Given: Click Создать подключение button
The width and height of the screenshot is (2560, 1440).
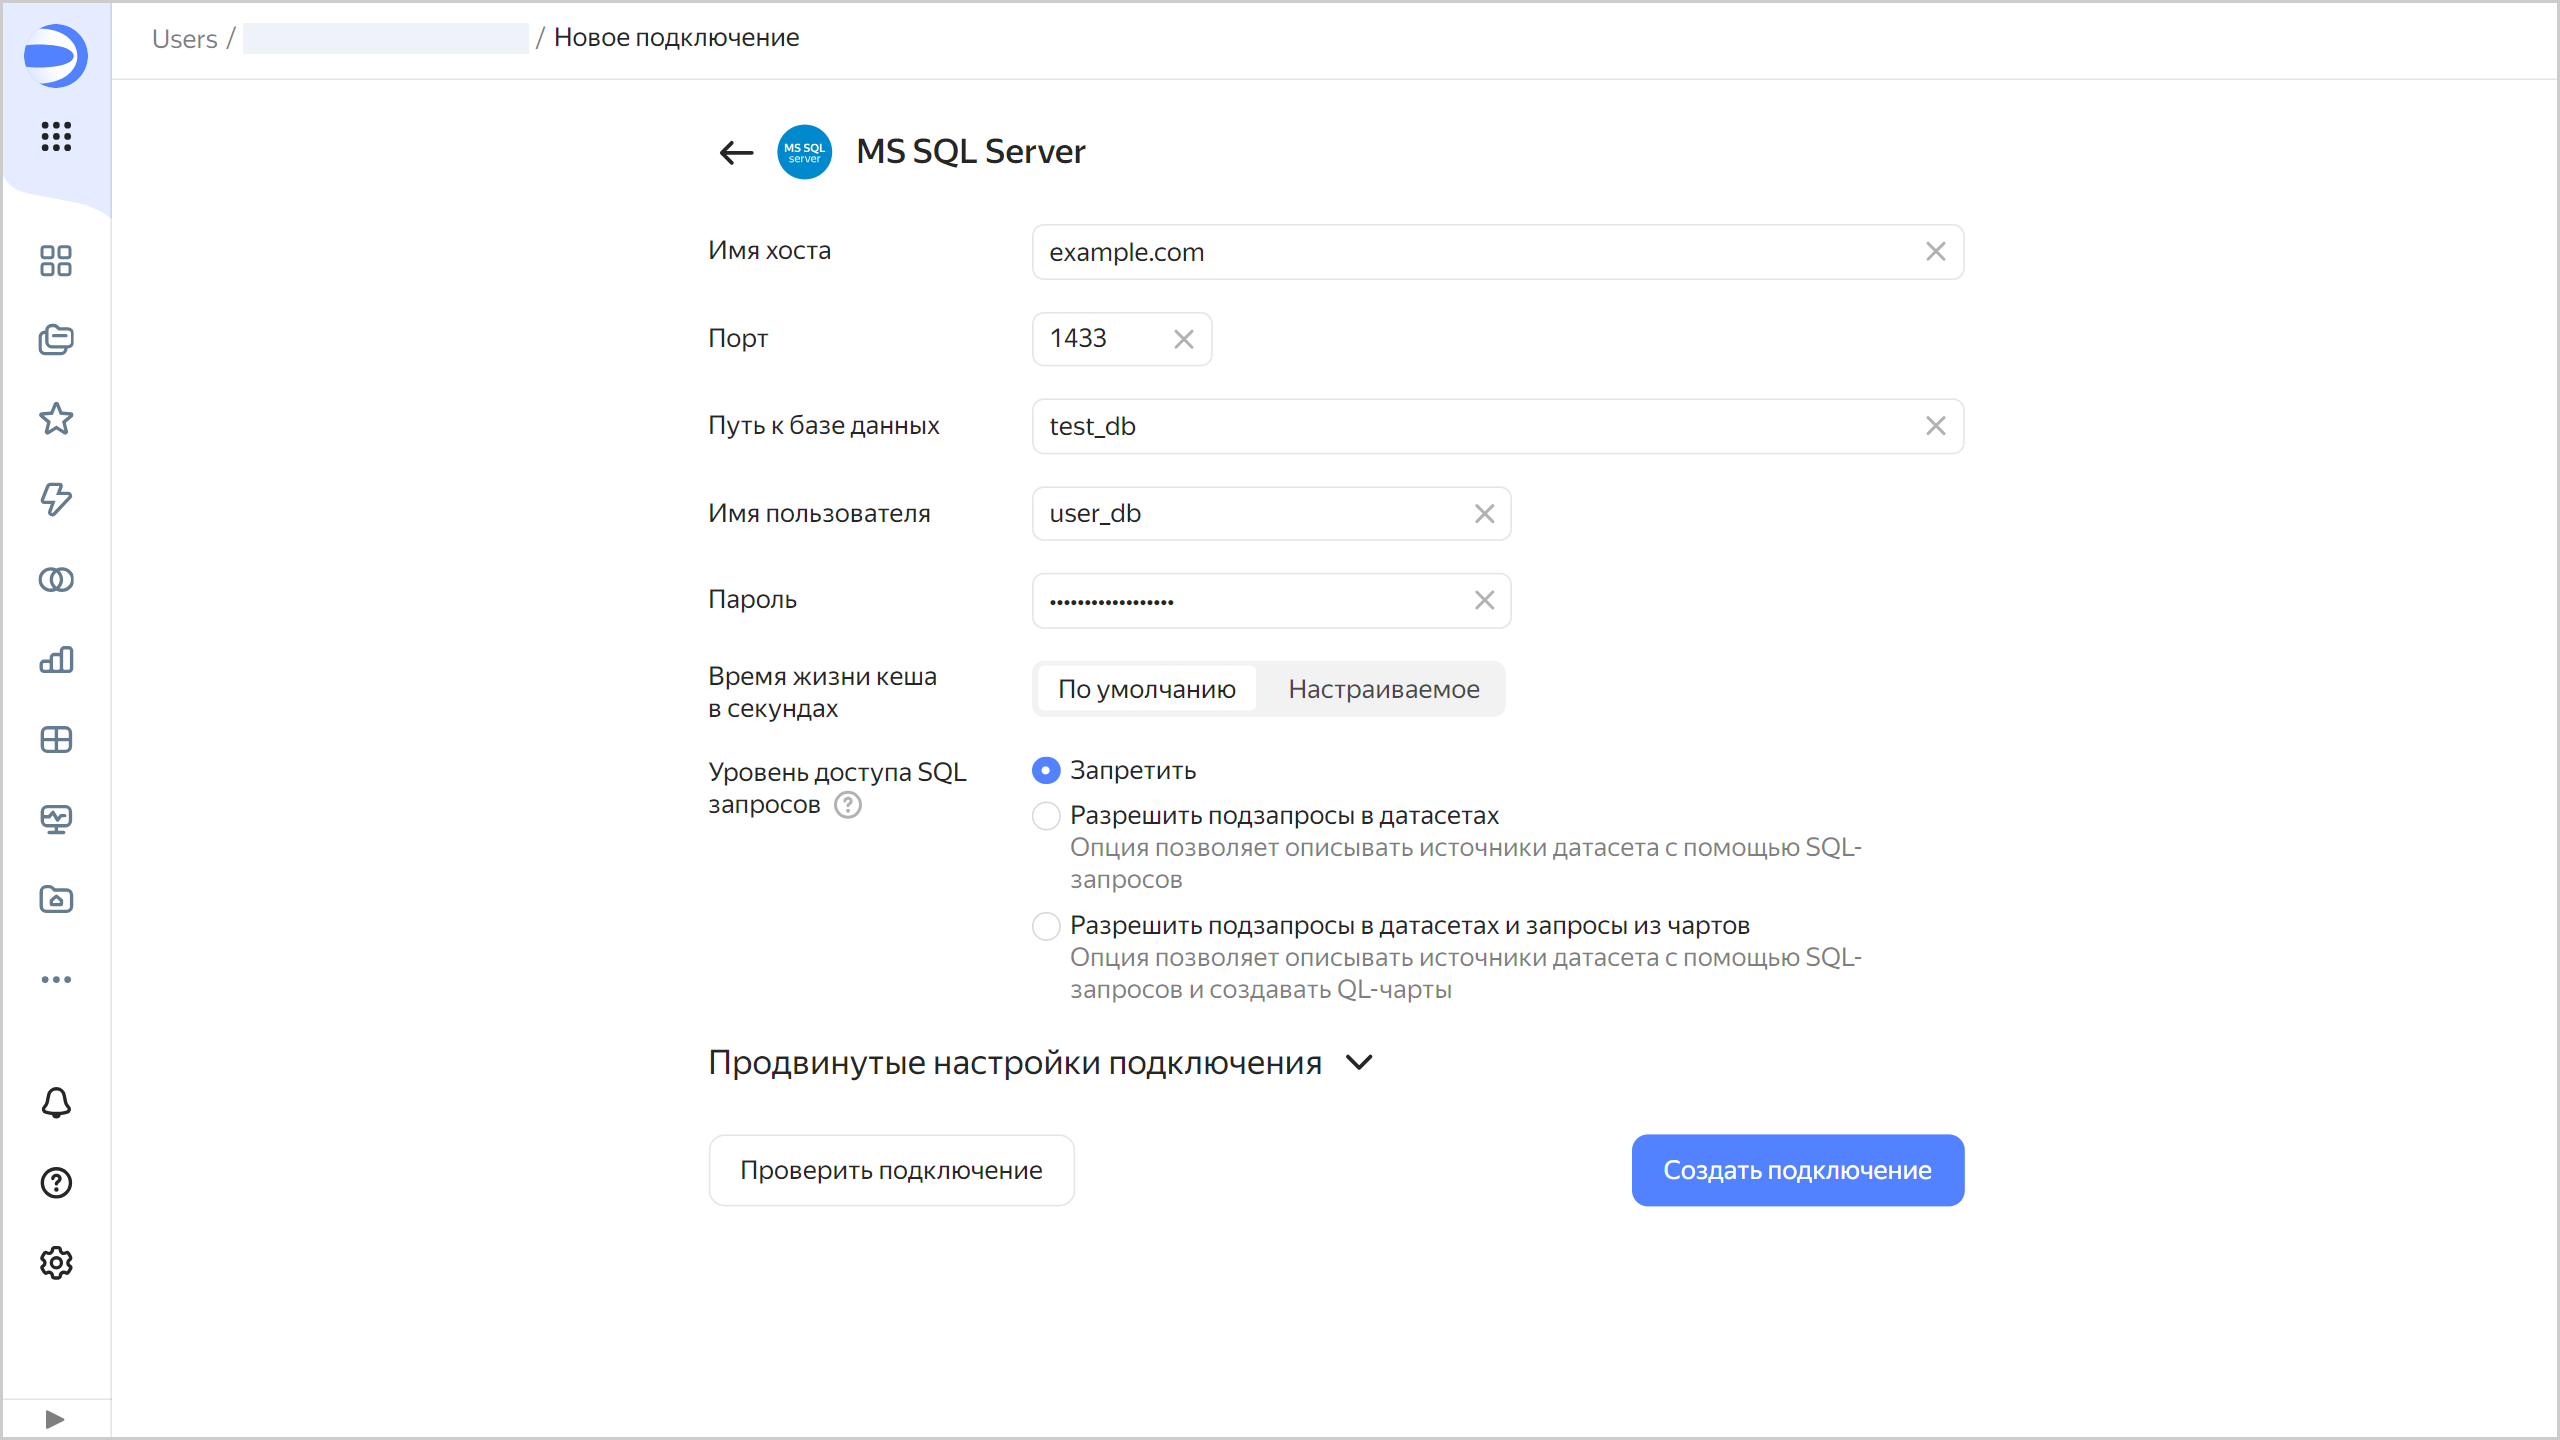Looking at the screenshot, I should click(1797, 1170).
